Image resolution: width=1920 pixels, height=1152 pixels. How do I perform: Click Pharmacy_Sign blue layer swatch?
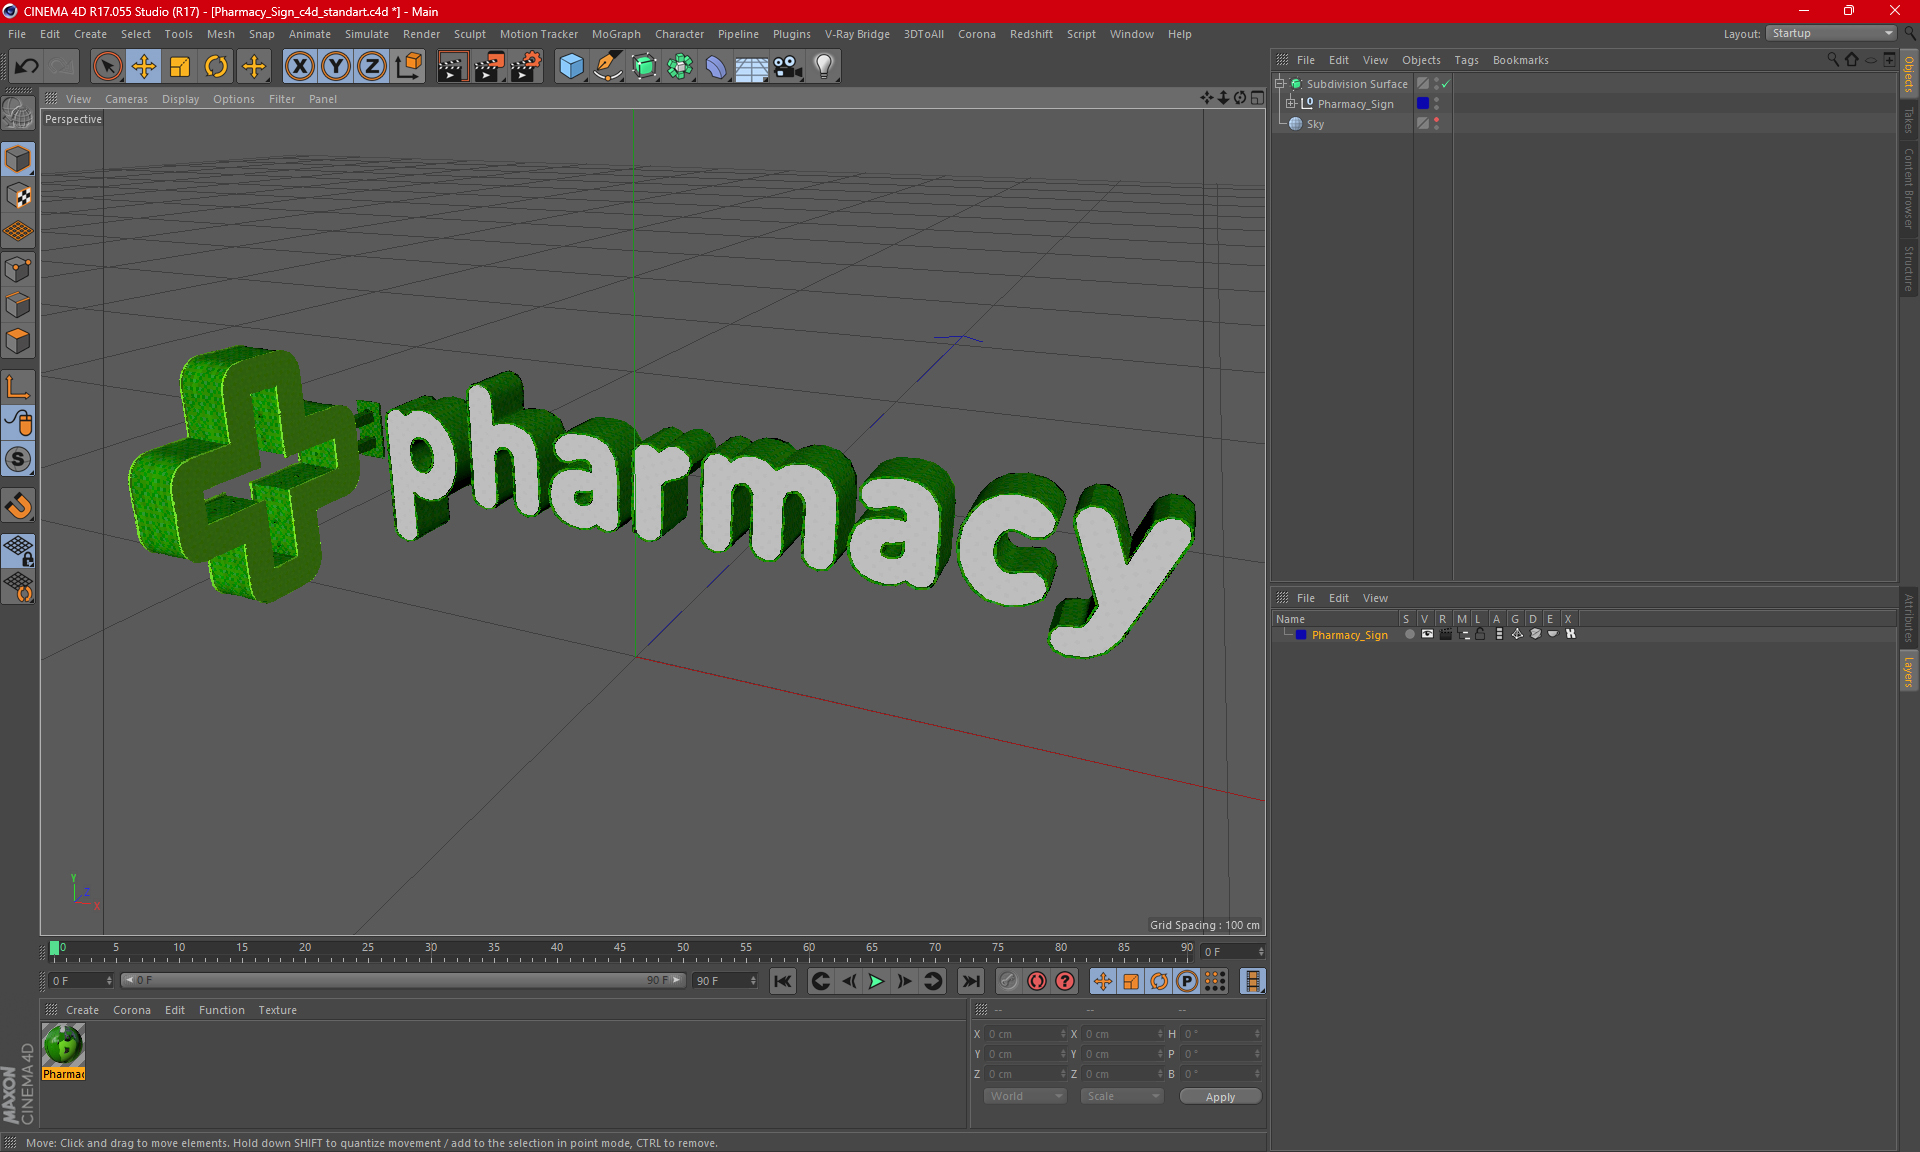coord(1423,104)
